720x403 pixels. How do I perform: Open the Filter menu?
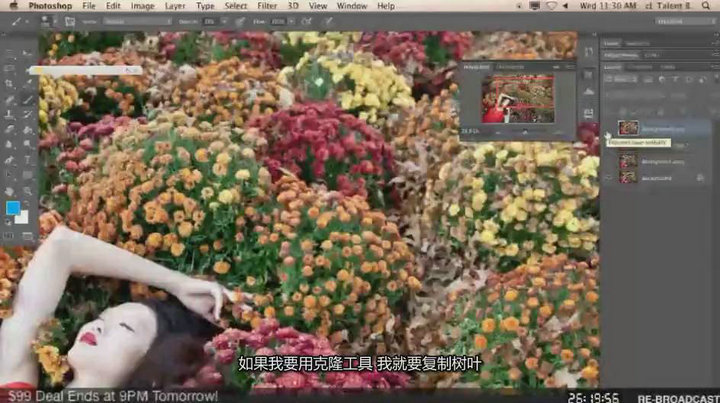(x=262, y=5)
